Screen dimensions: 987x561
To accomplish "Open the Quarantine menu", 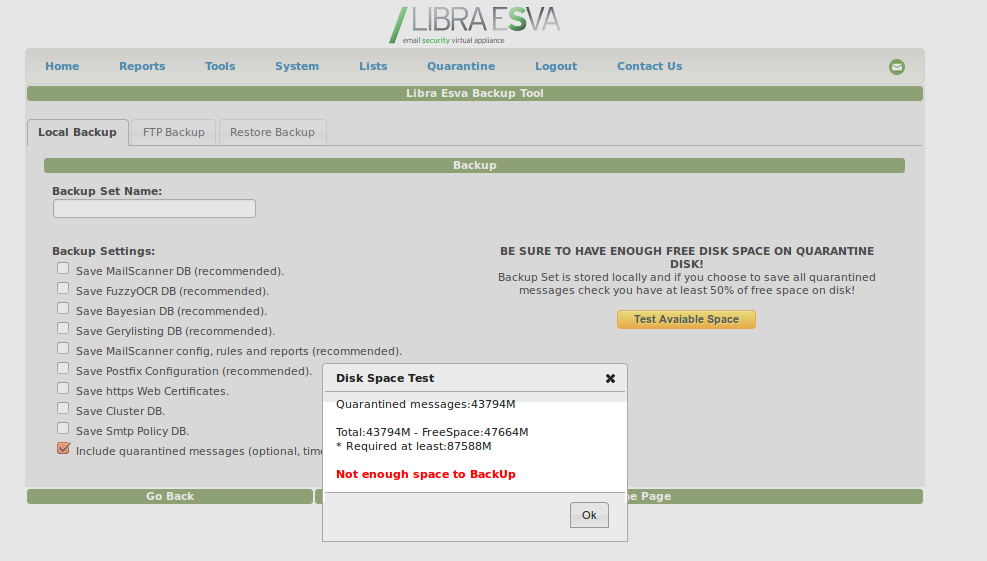I will coord(461,66).
